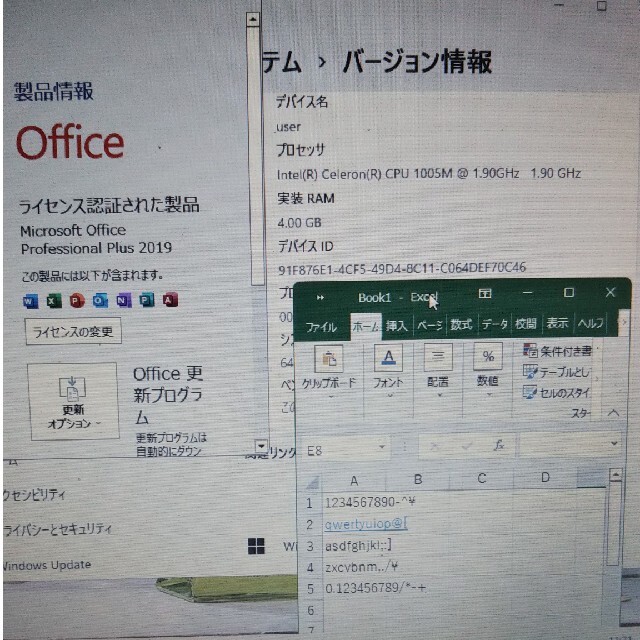Click the Excel icon in Office product list
The height and width of the screenshot is (640, 640).
[53, 301]
